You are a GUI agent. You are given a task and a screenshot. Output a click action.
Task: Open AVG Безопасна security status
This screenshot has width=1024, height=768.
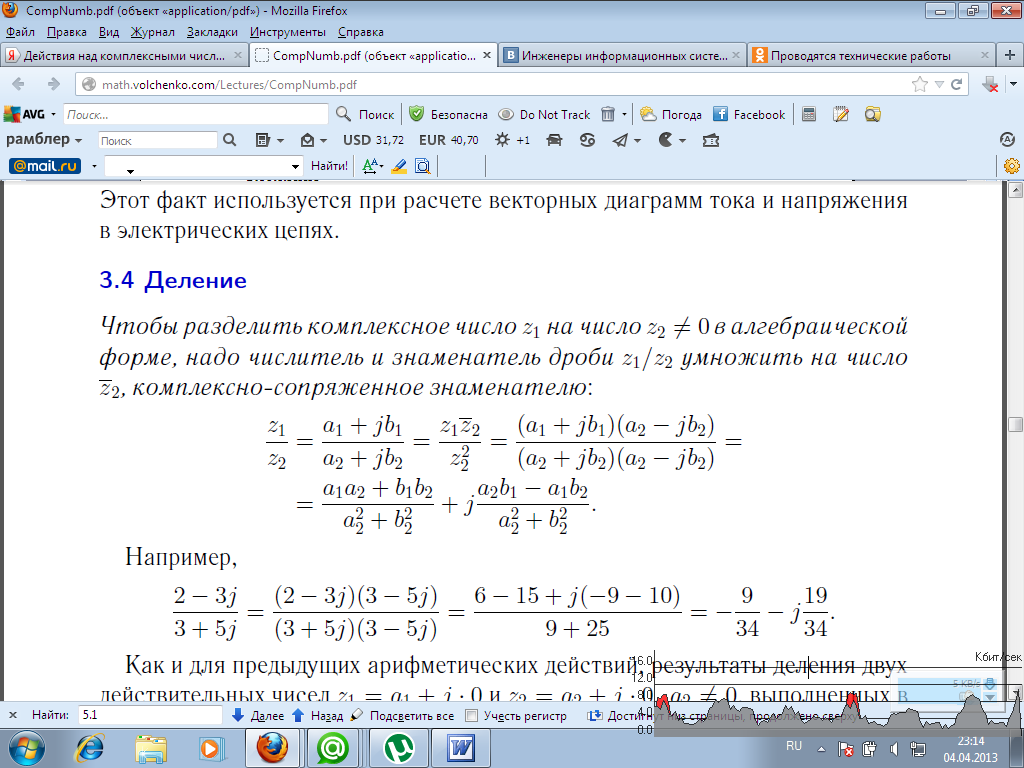coord(449,114)
